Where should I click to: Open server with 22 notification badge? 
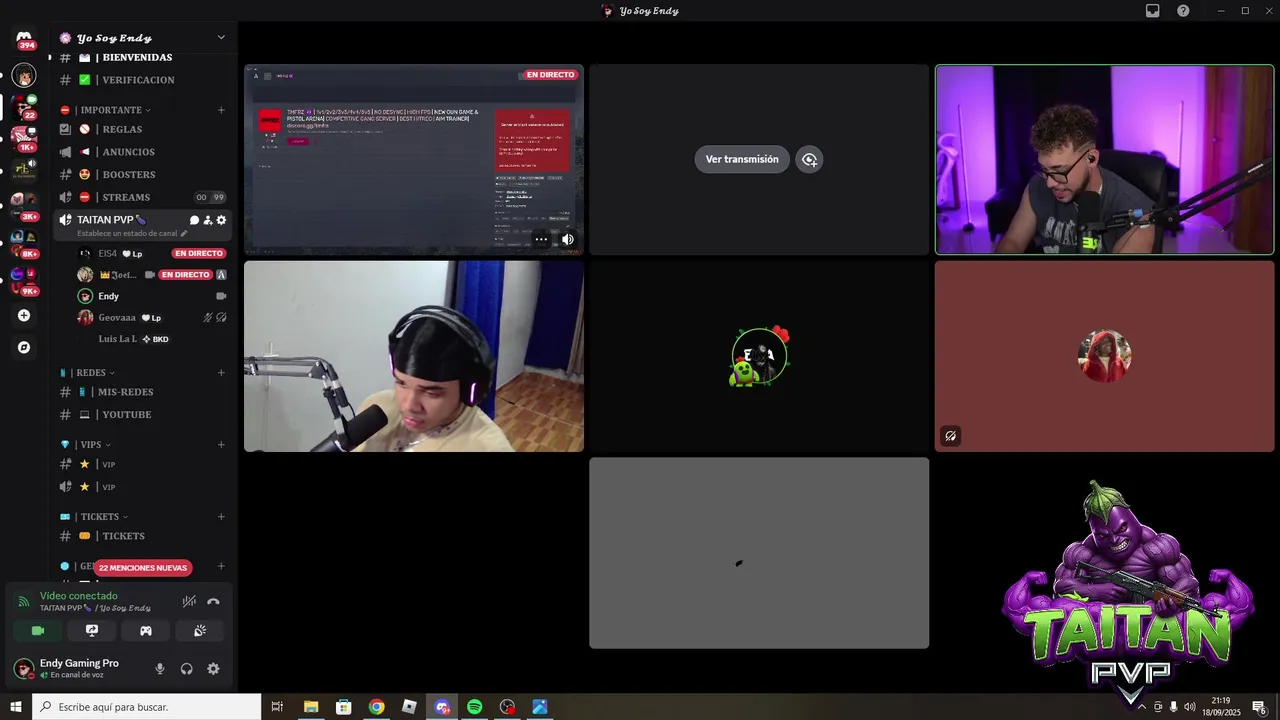[24, 107]
